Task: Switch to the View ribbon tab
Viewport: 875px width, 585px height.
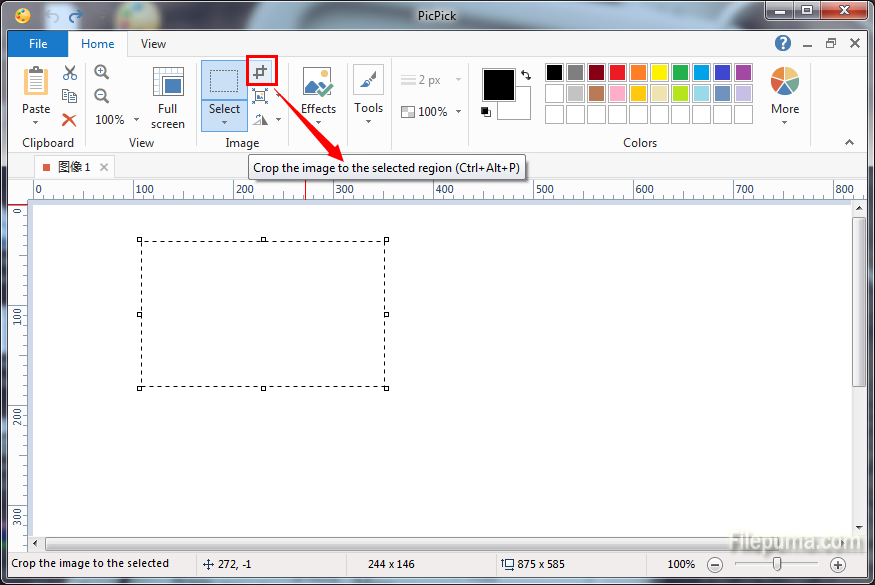Action: coord(153,44)
